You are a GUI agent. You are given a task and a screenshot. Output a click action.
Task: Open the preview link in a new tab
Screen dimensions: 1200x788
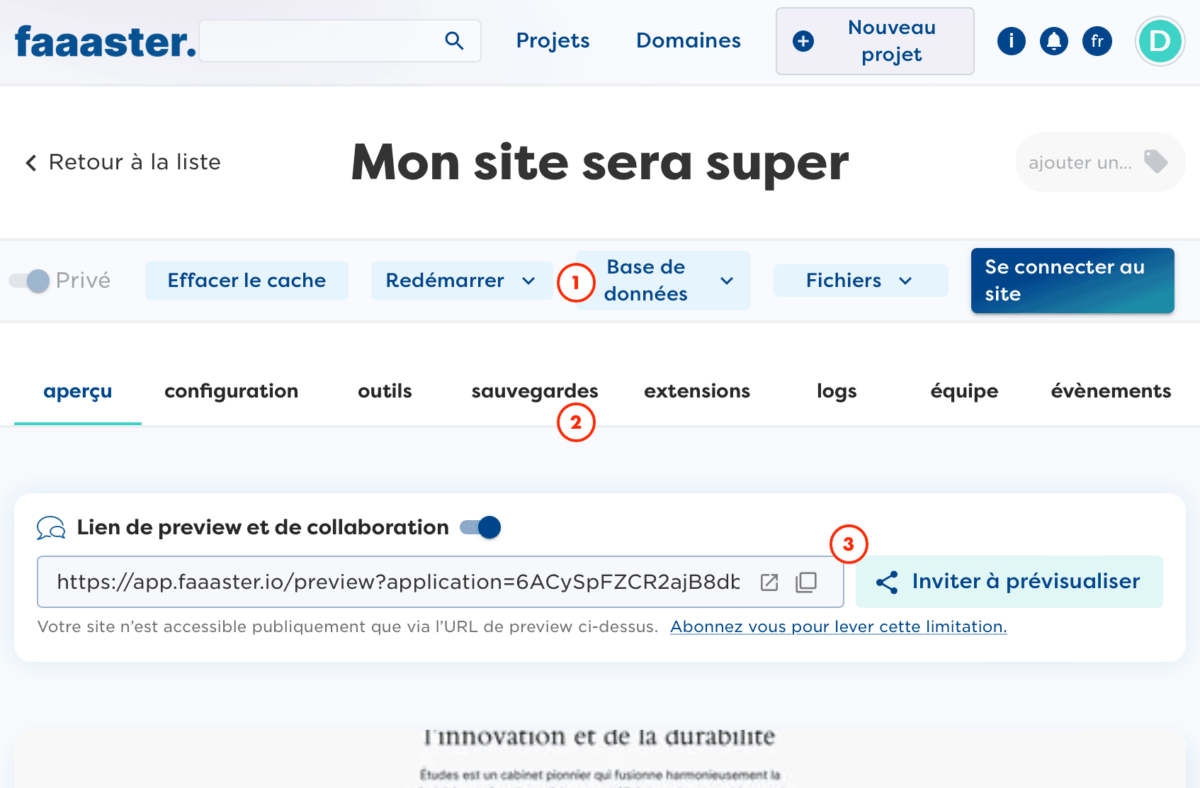[x=768, y=581]
